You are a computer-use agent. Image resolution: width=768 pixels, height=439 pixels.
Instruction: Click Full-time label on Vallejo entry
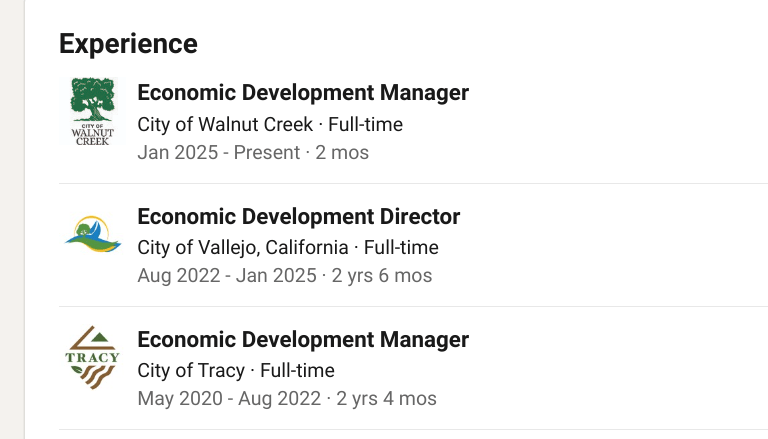point(401,247)
